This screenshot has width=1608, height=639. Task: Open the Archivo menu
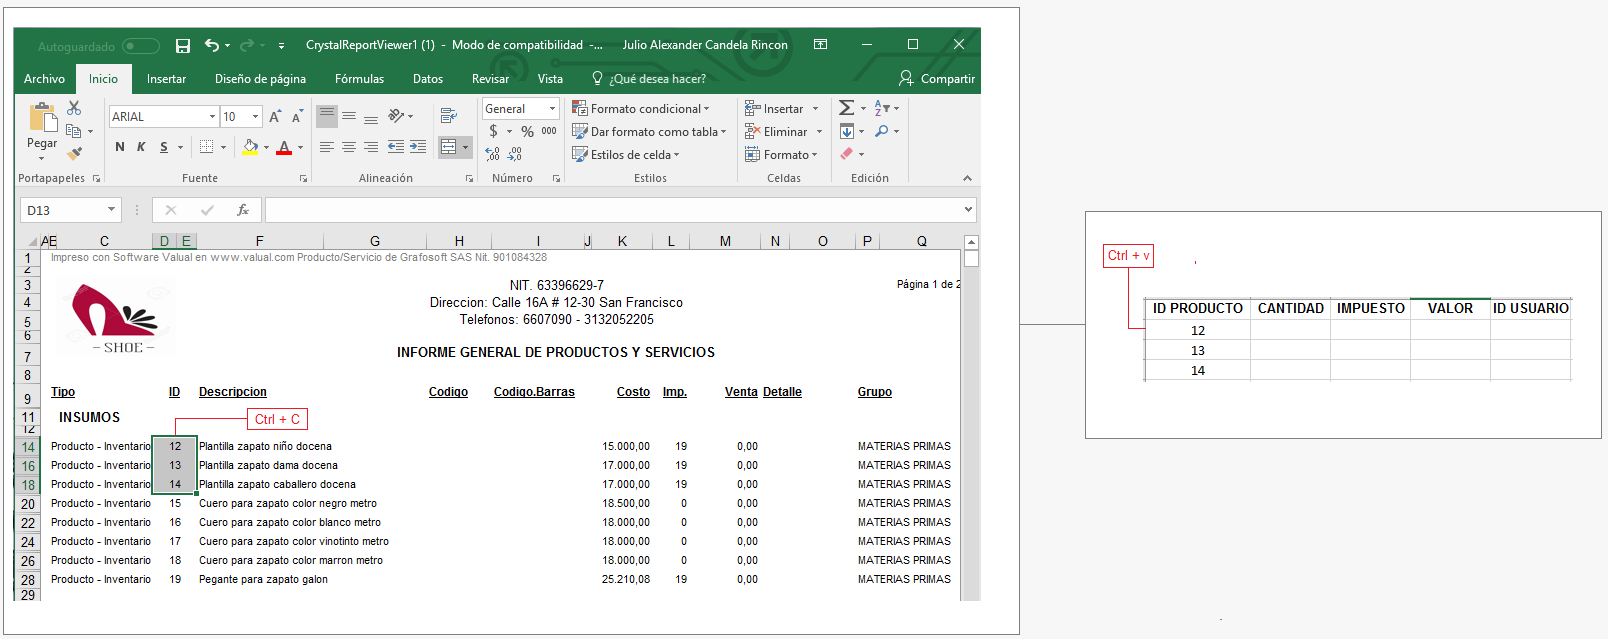pos(44,79)
